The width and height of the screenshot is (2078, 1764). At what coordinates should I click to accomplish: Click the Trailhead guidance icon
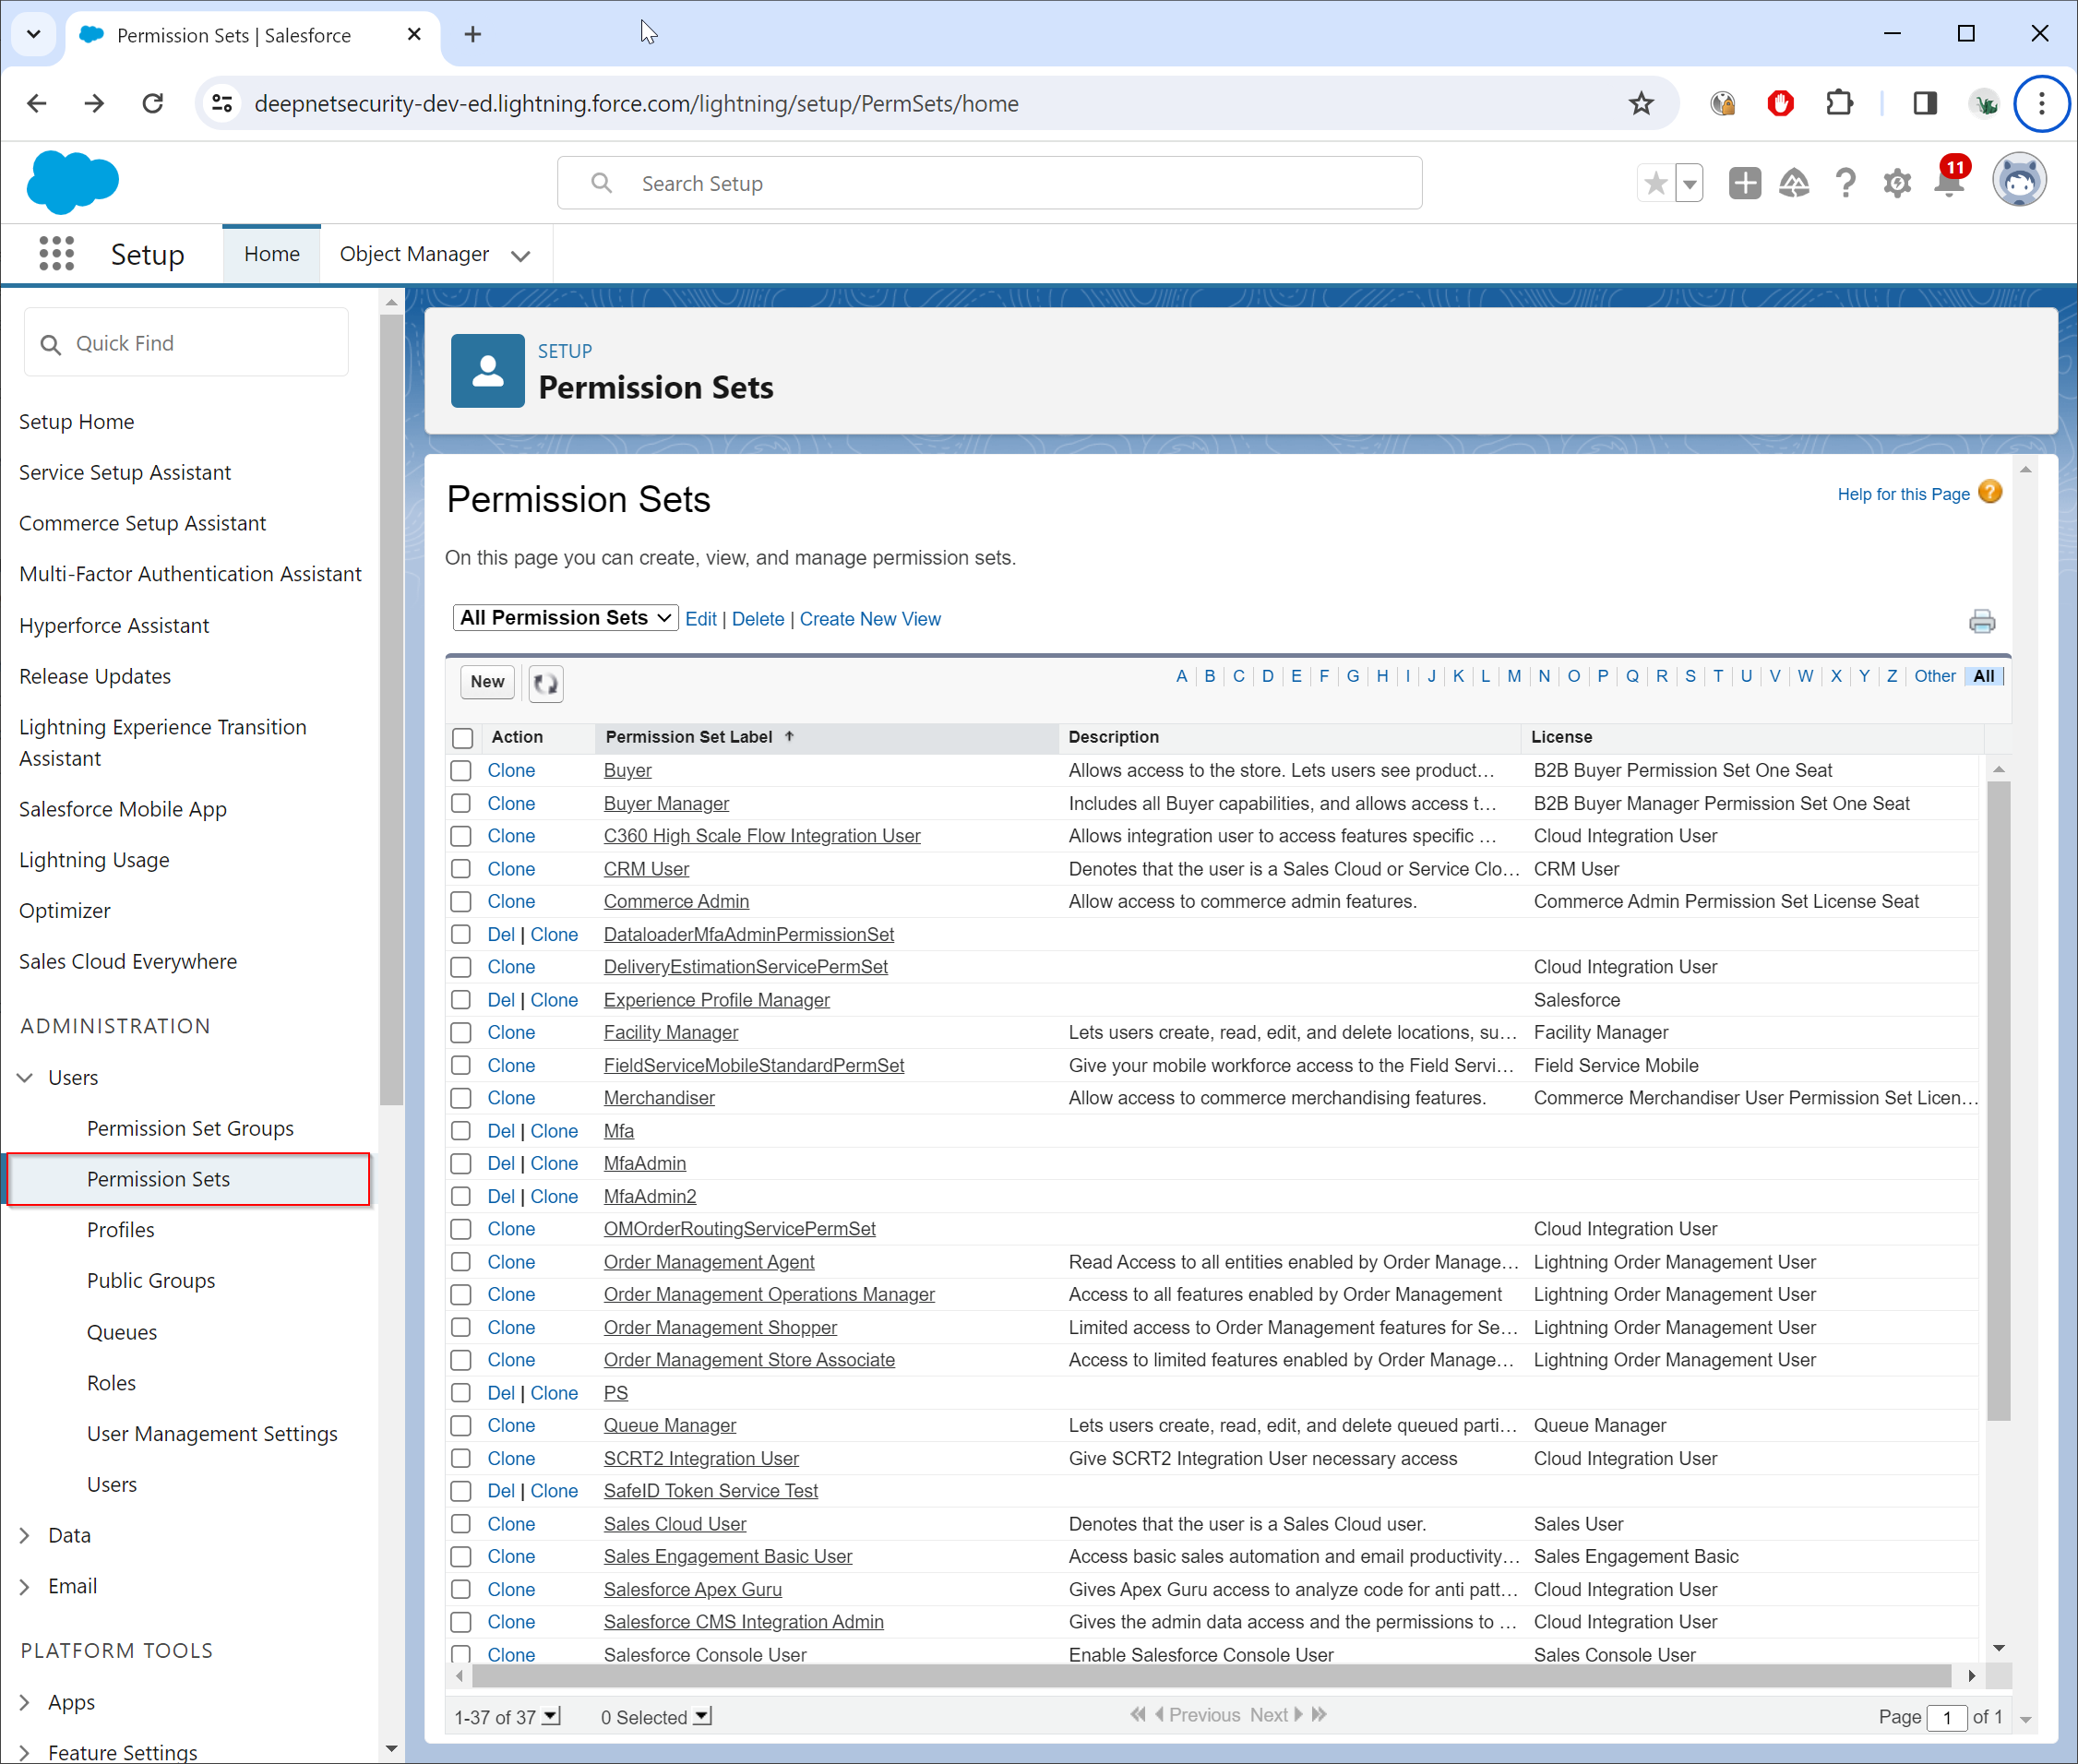(x=1794, y=183)
